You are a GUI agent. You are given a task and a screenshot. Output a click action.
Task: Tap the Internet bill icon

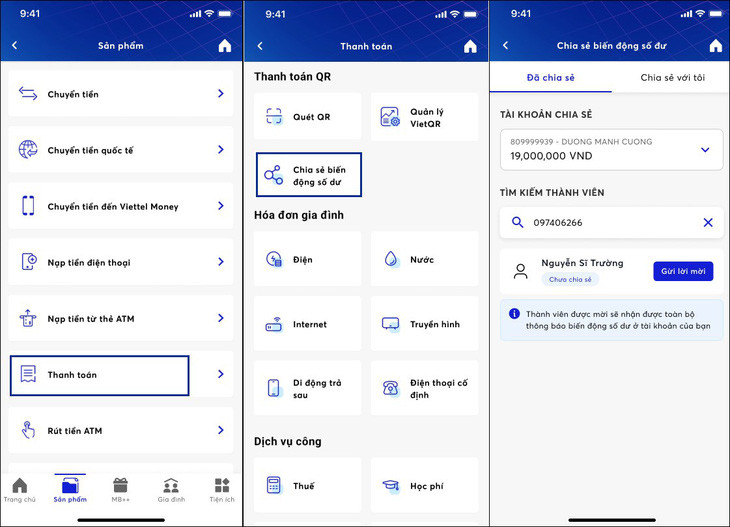pos(273,325)
